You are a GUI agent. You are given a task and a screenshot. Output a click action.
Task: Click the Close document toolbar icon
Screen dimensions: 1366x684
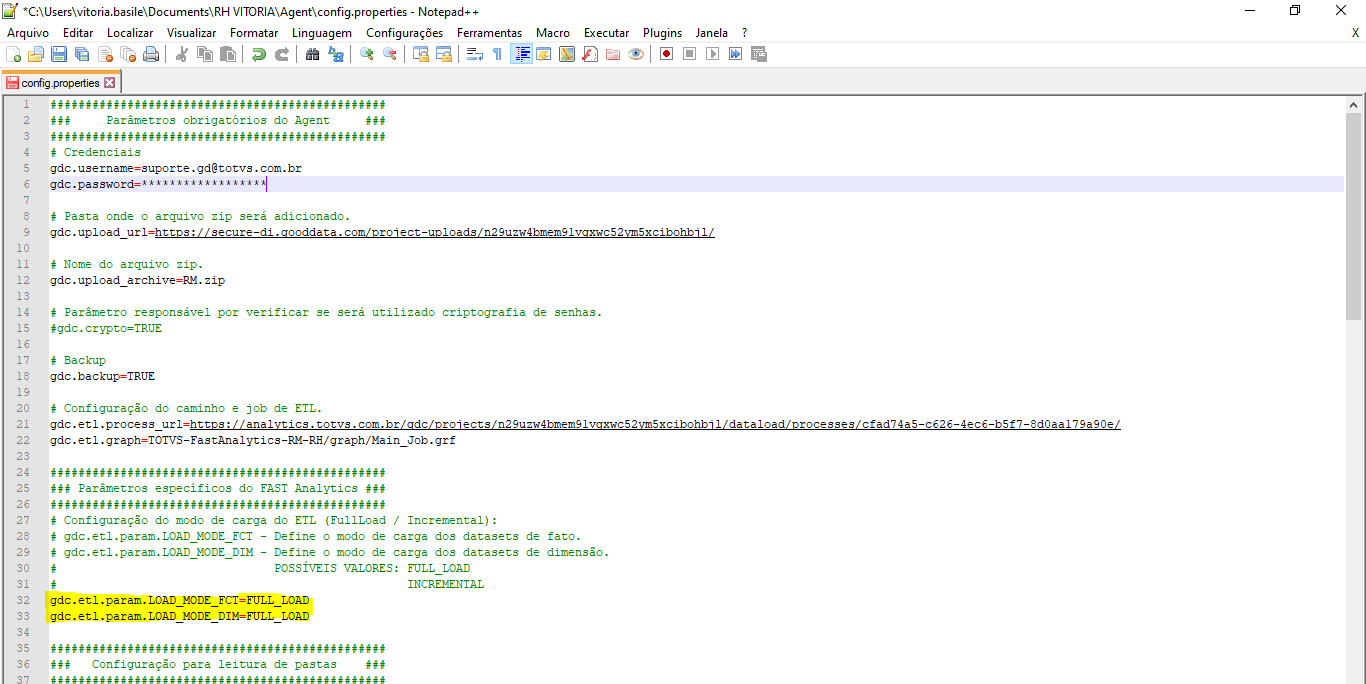pyautogui.click(x=105, y=54)
